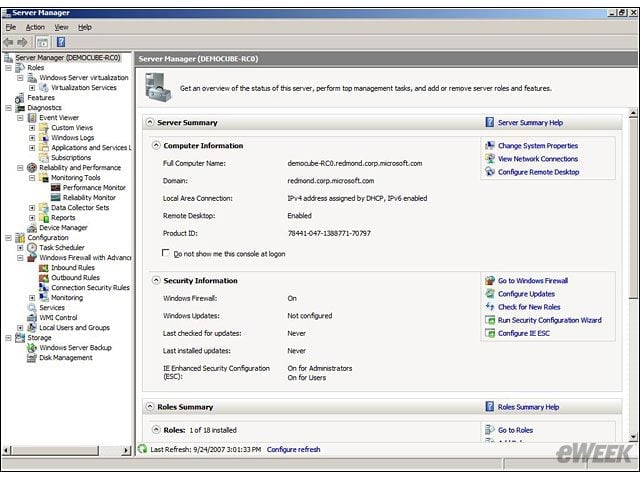Click the Inbound Rules icon
The image size is (640, 480).
click(x=44, y=268)
